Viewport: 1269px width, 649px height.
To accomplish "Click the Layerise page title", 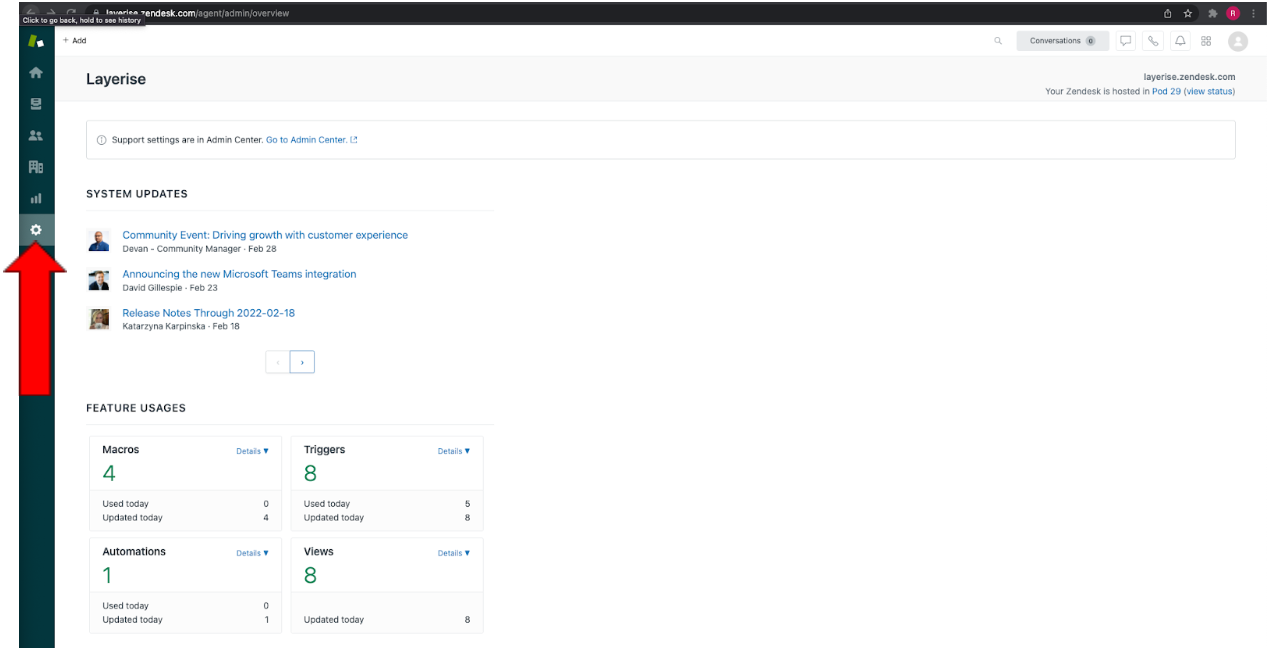I will (x=116, y=79).
